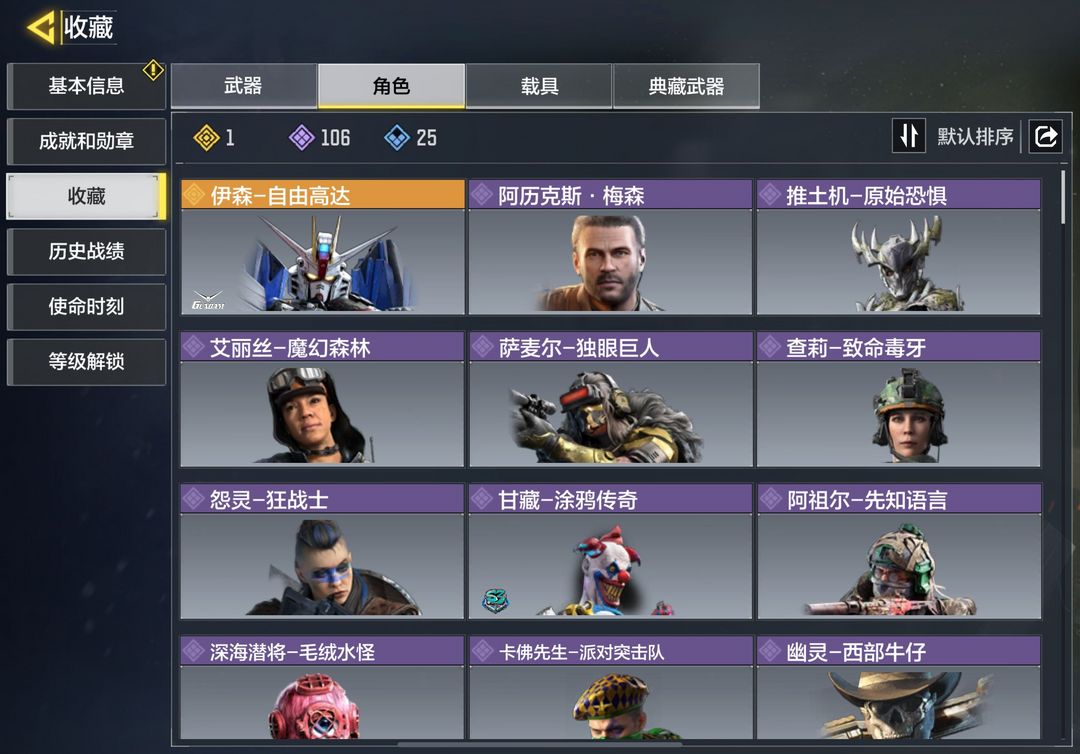Click the warning badge on 基本信息
Image resolution: width=1080 pixels, height=754 pixels.
pos(153,70)
